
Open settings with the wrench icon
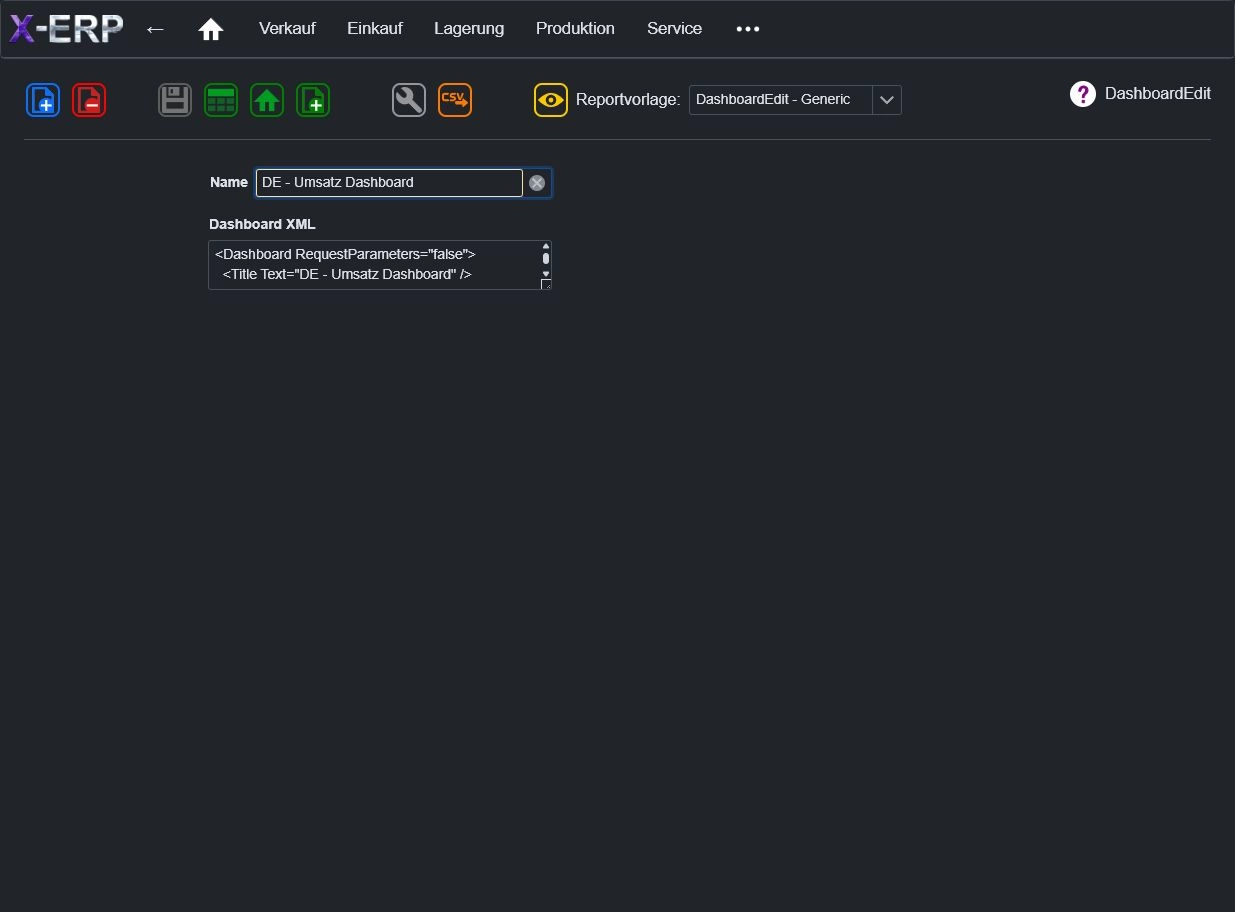409,100
